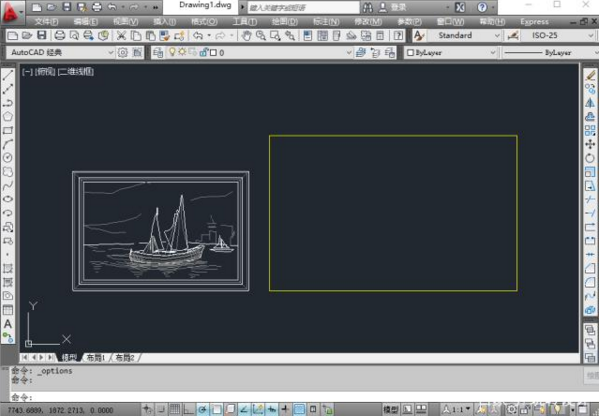Activate the Arc tool
This screenshot has height=417, width=599.
click(x=8, y=144)
